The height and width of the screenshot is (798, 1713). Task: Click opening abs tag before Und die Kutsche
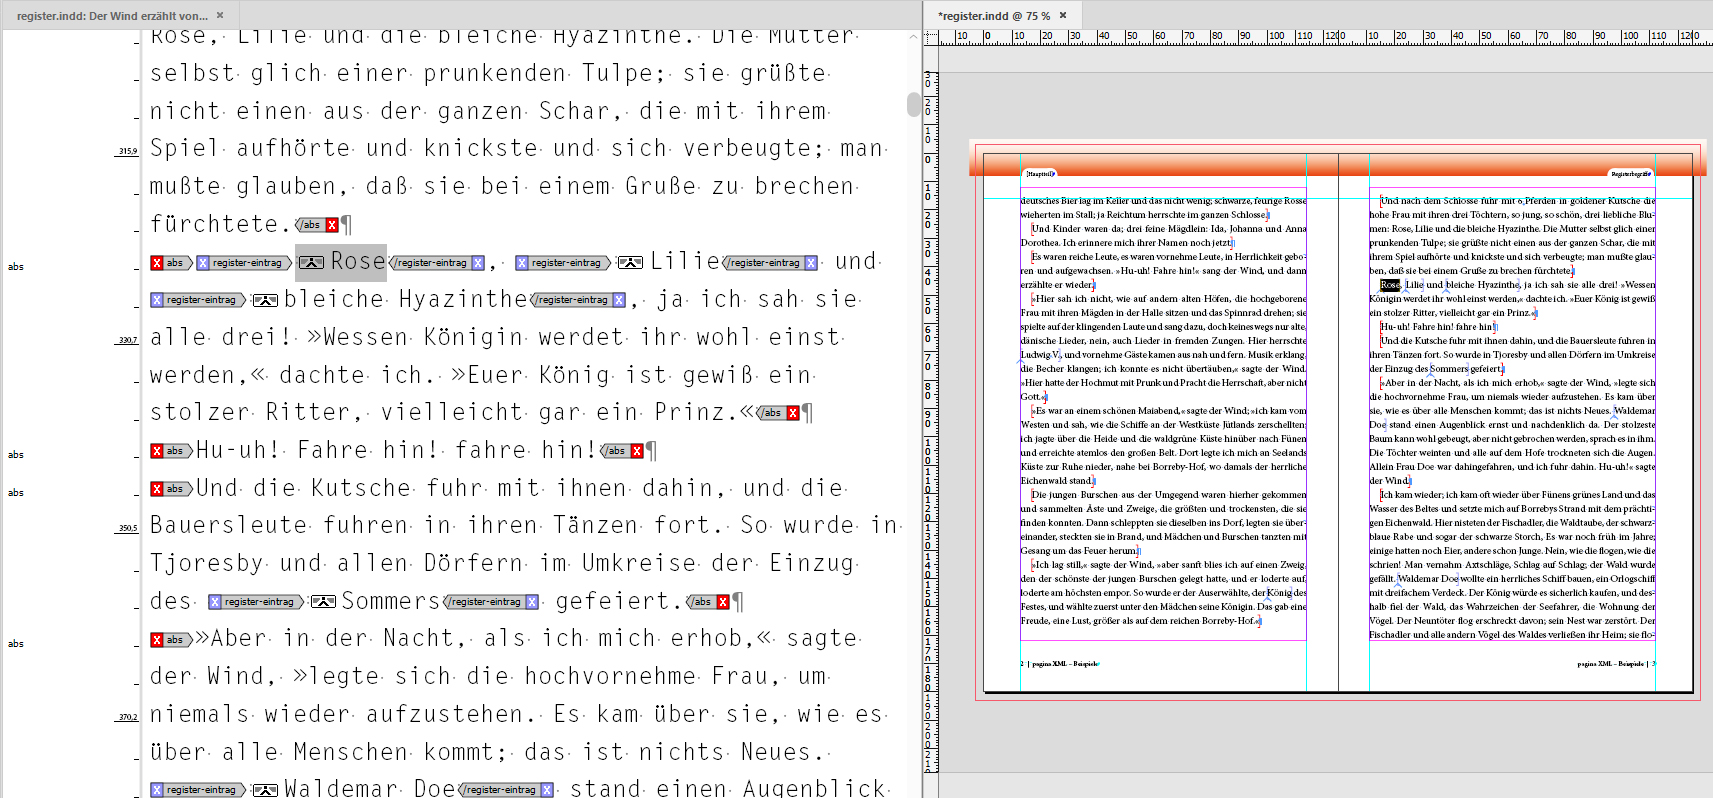171,489
